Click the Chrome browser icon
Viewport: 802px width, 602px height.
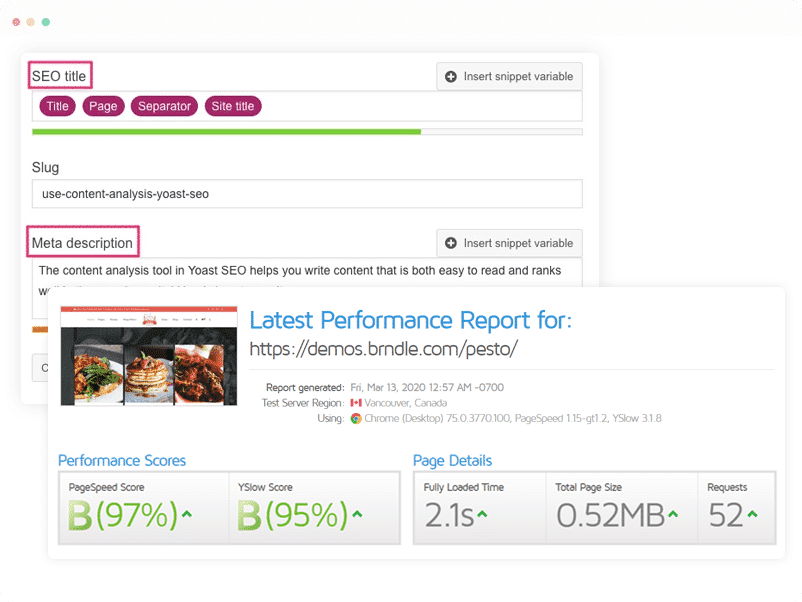(356, 419)
